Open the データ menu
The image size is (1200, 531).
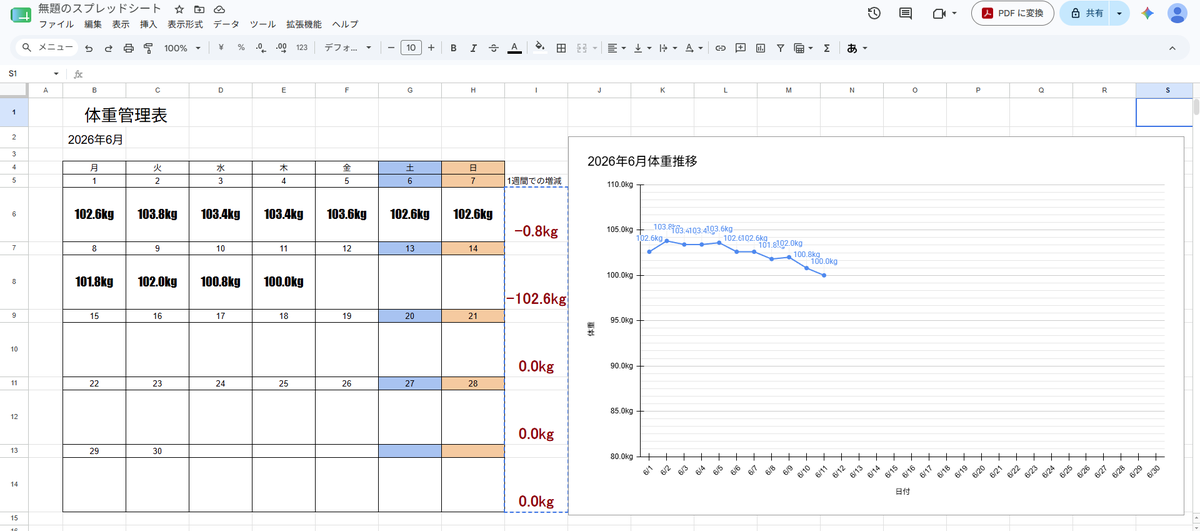(226, 23)
